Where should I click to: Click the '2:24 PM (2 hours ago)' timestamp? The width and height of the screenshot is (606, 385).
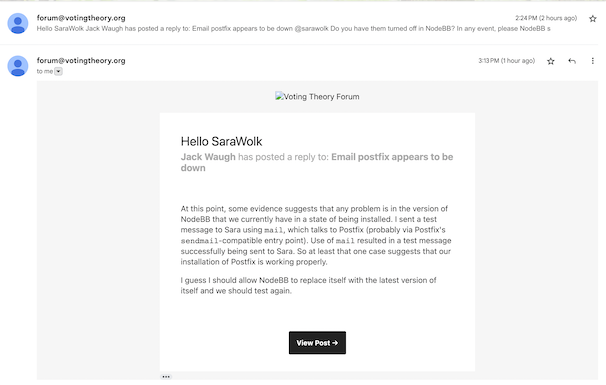click(546, 18)
